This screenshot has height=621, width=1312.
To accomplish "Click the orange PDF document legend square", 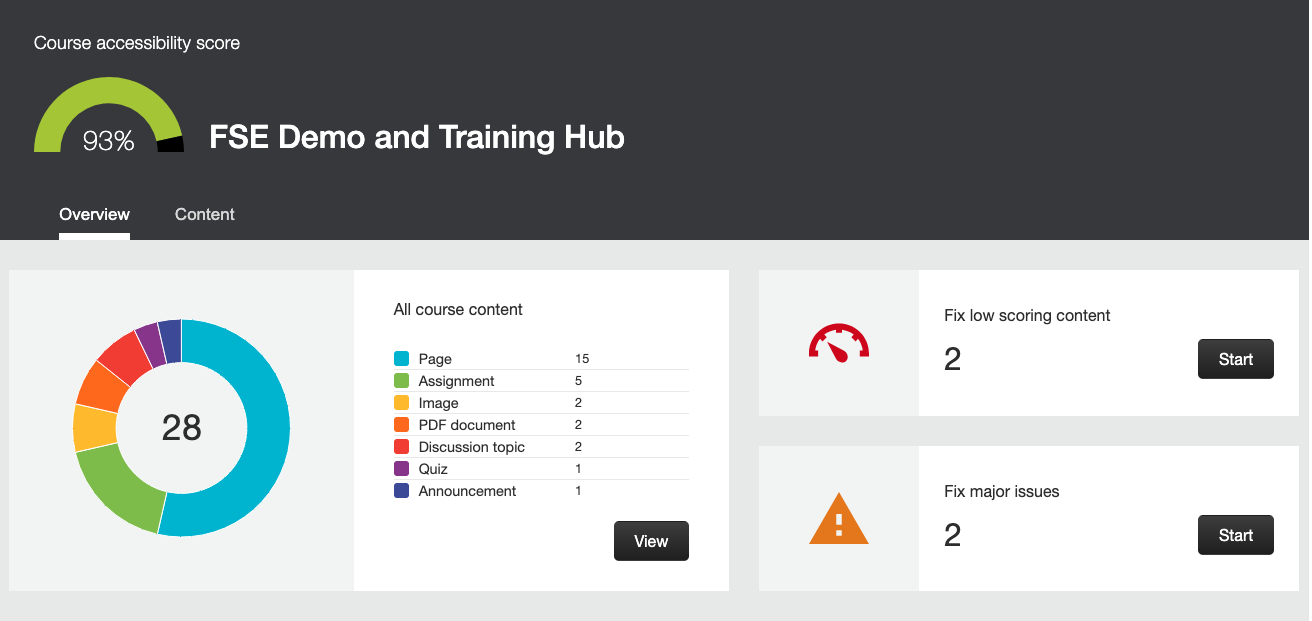I will pos(403,425).
